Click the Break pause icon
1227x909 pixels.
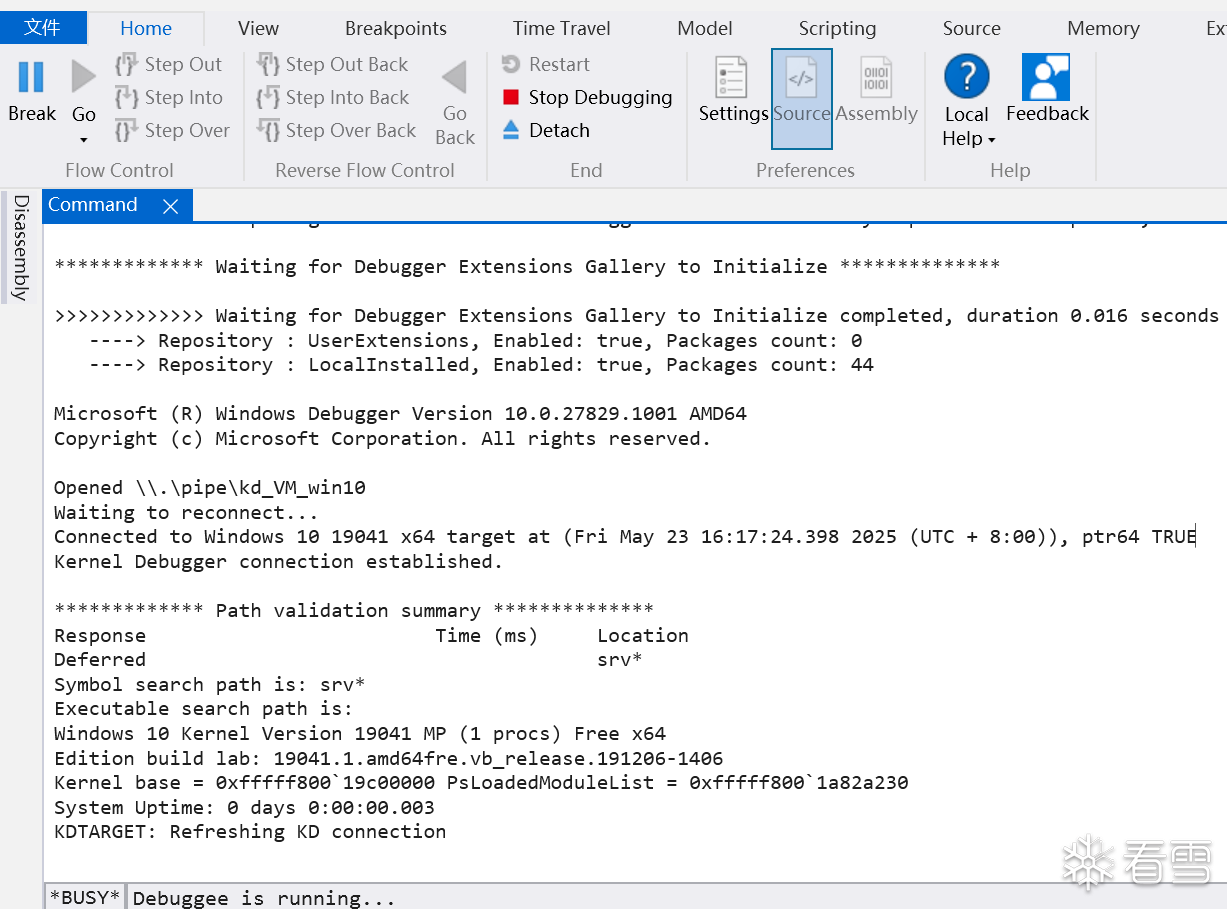31,77
